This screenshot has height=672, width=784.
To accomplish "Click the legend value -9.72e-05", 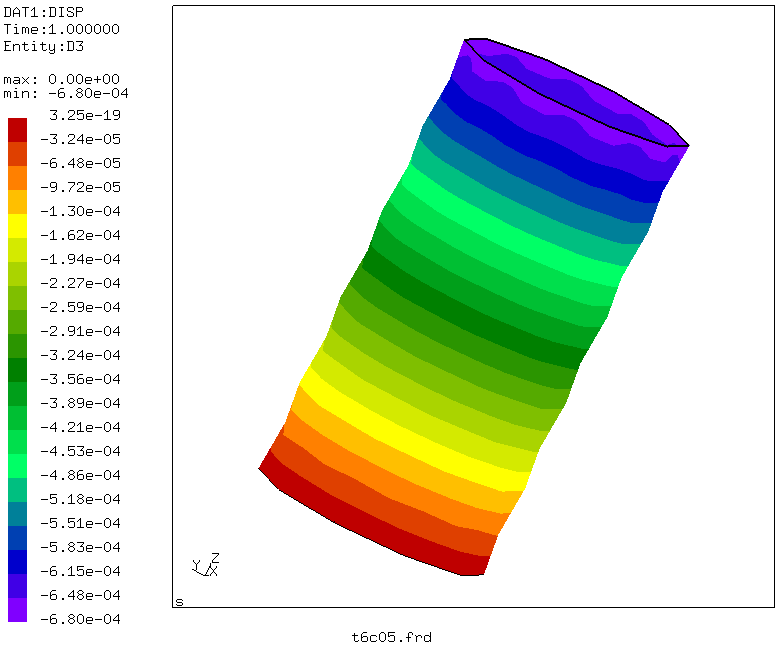I will (80, 187).
